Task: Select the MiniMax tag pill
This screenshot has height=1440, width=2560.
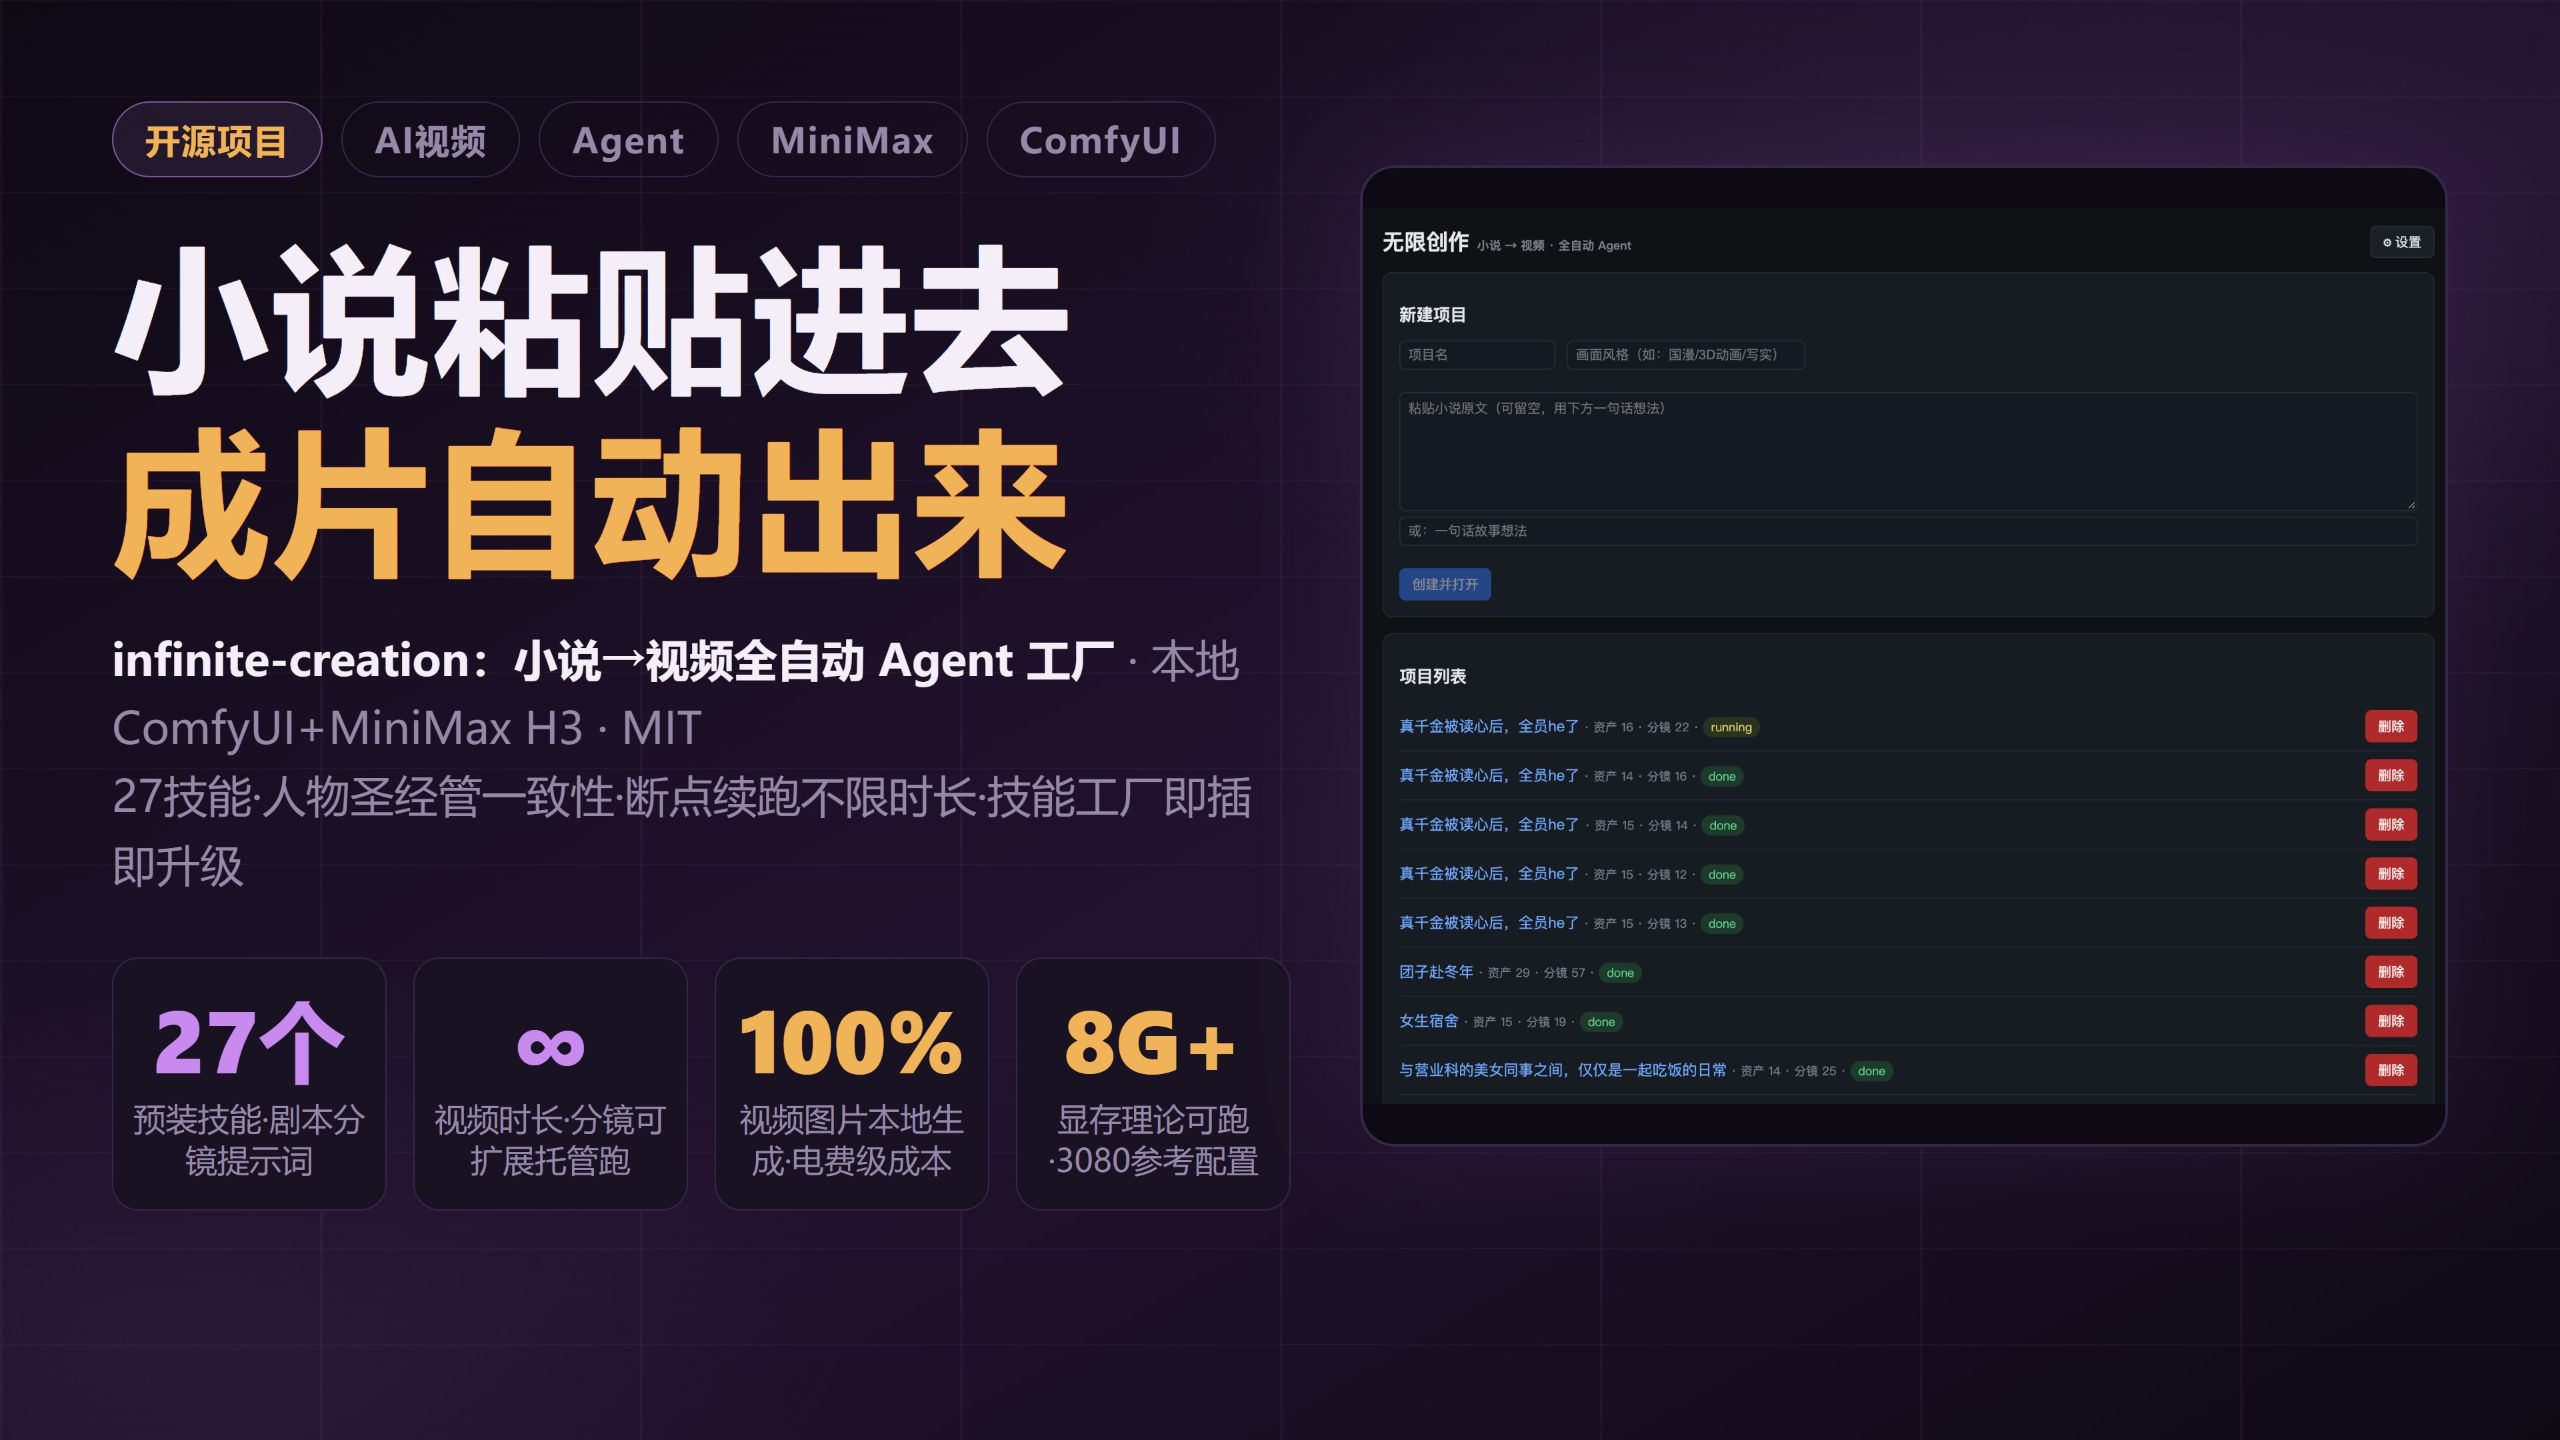Action: pyautogui.click(x=852, y=140)
